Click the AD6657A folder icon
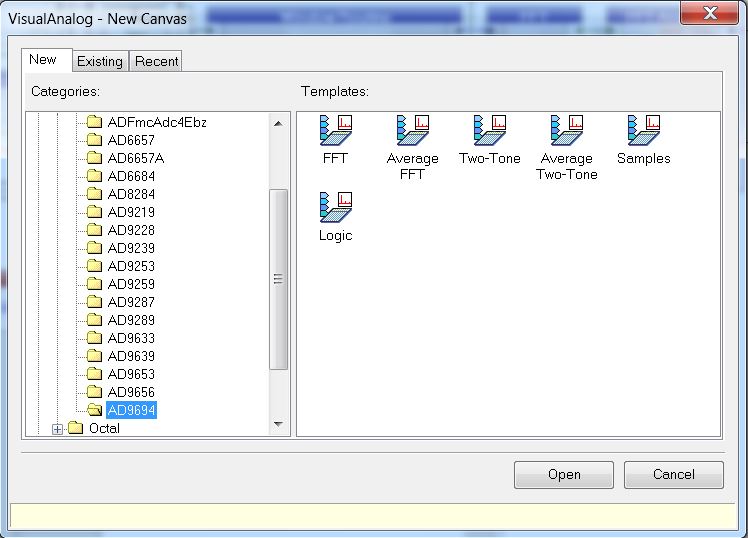The image size is (748, 538). 94,158
